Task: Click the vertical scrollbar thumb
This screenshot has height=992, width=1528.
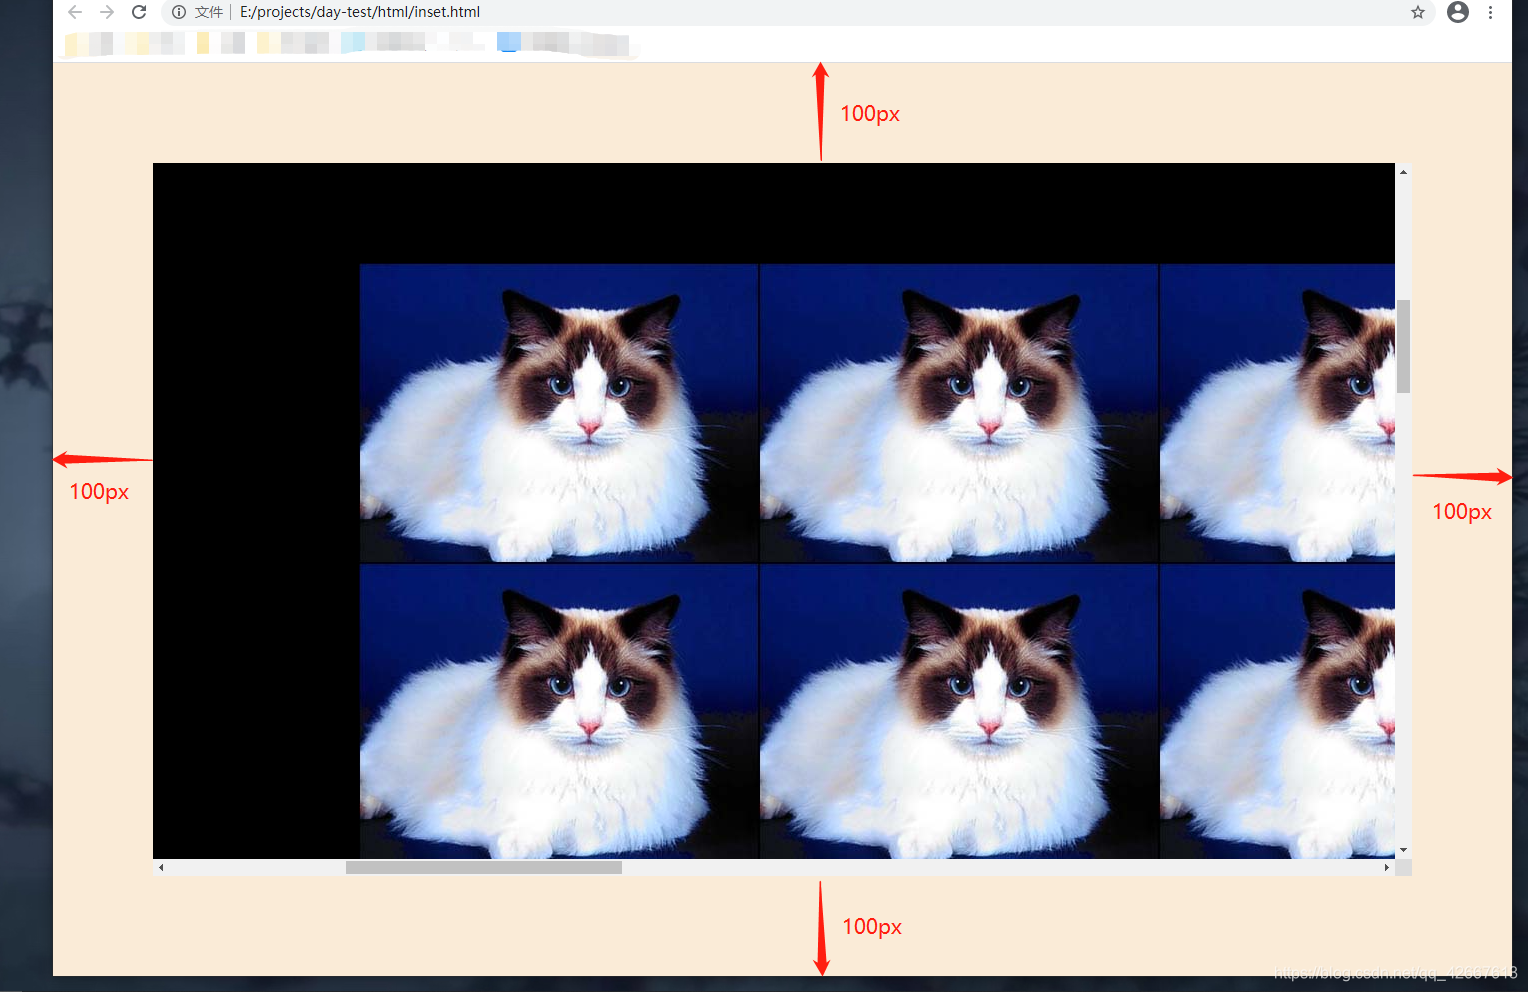Action: (1403, 346)
